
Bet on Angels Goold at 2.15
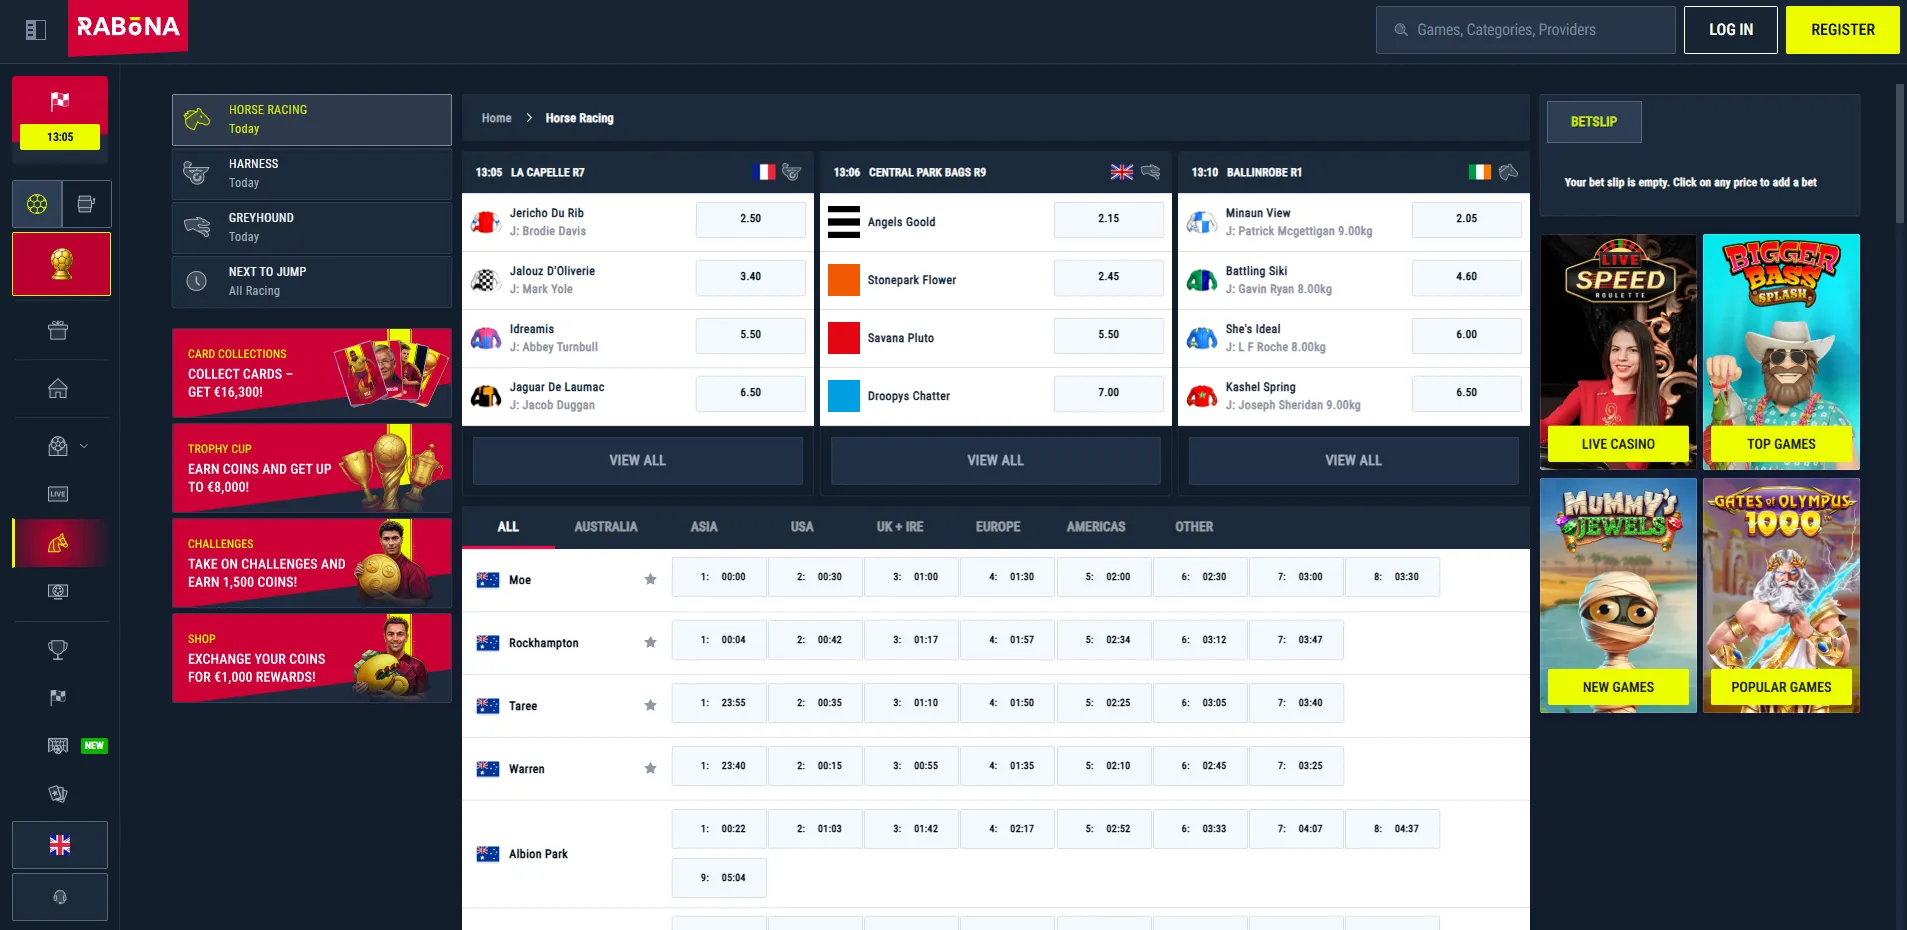point(1109,219)
